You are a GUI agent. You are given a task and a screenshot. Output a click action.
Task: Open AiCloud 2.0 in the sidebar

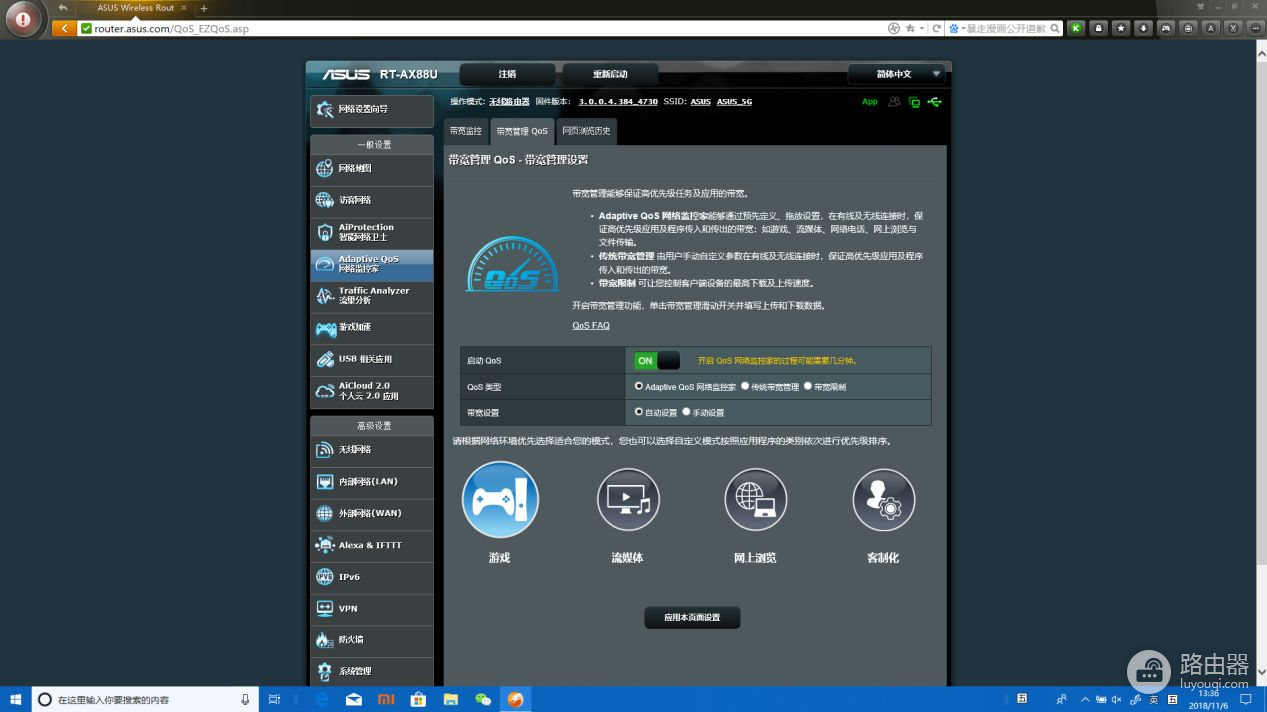pos(372,391)
